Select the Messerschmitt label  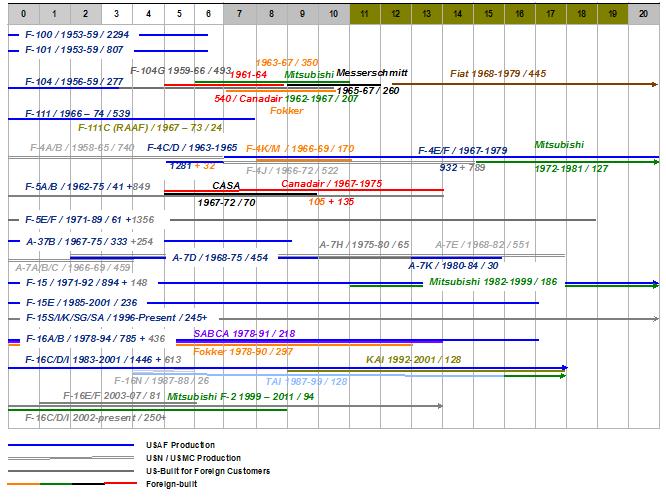coord(370,74)
